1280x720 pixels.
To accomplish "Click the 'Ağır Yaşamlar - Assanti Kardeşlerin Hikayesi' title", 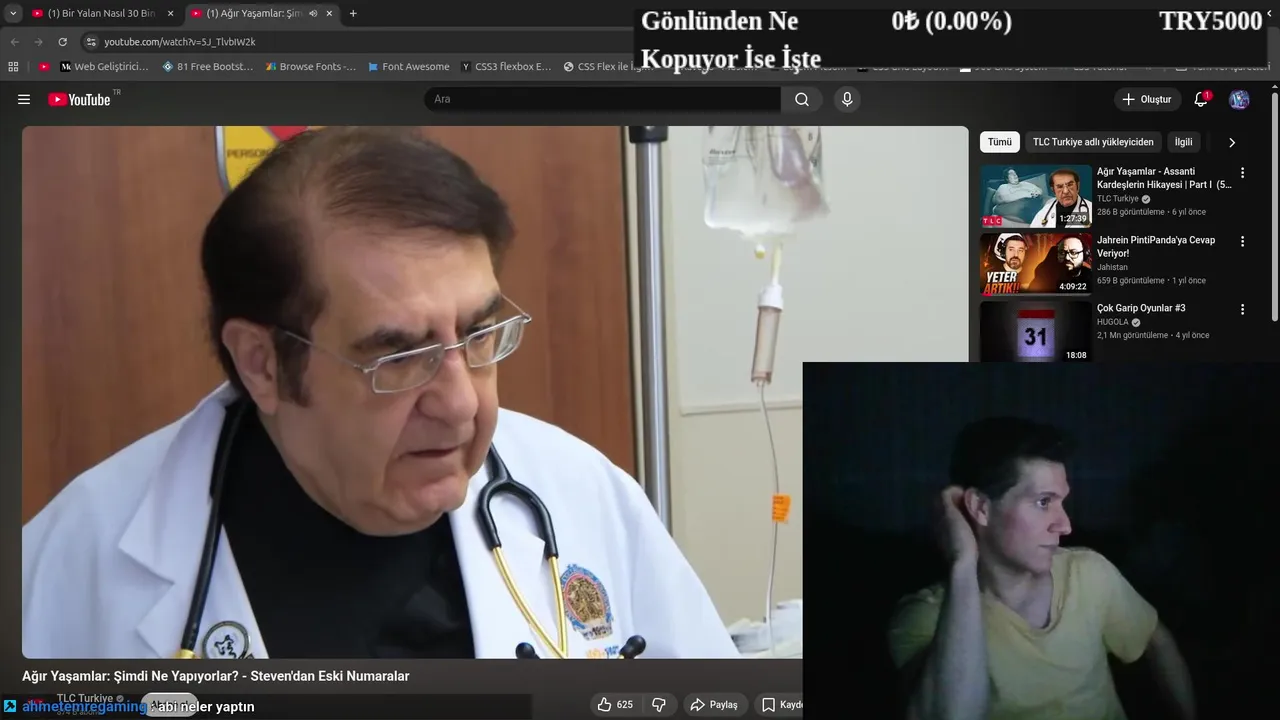I will click(1164, 178).
